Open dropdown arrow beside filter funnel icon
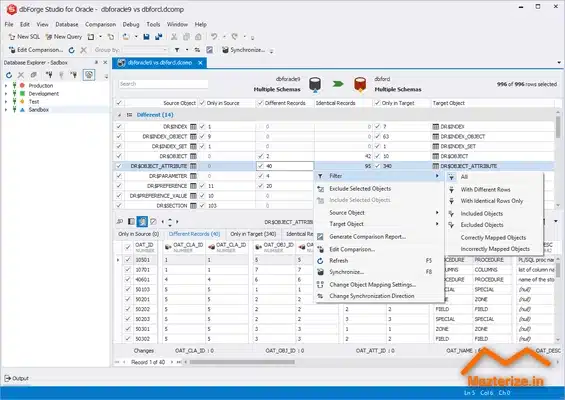Image resolution: width=565 pixels, height=400 pixels. point(187,50)
